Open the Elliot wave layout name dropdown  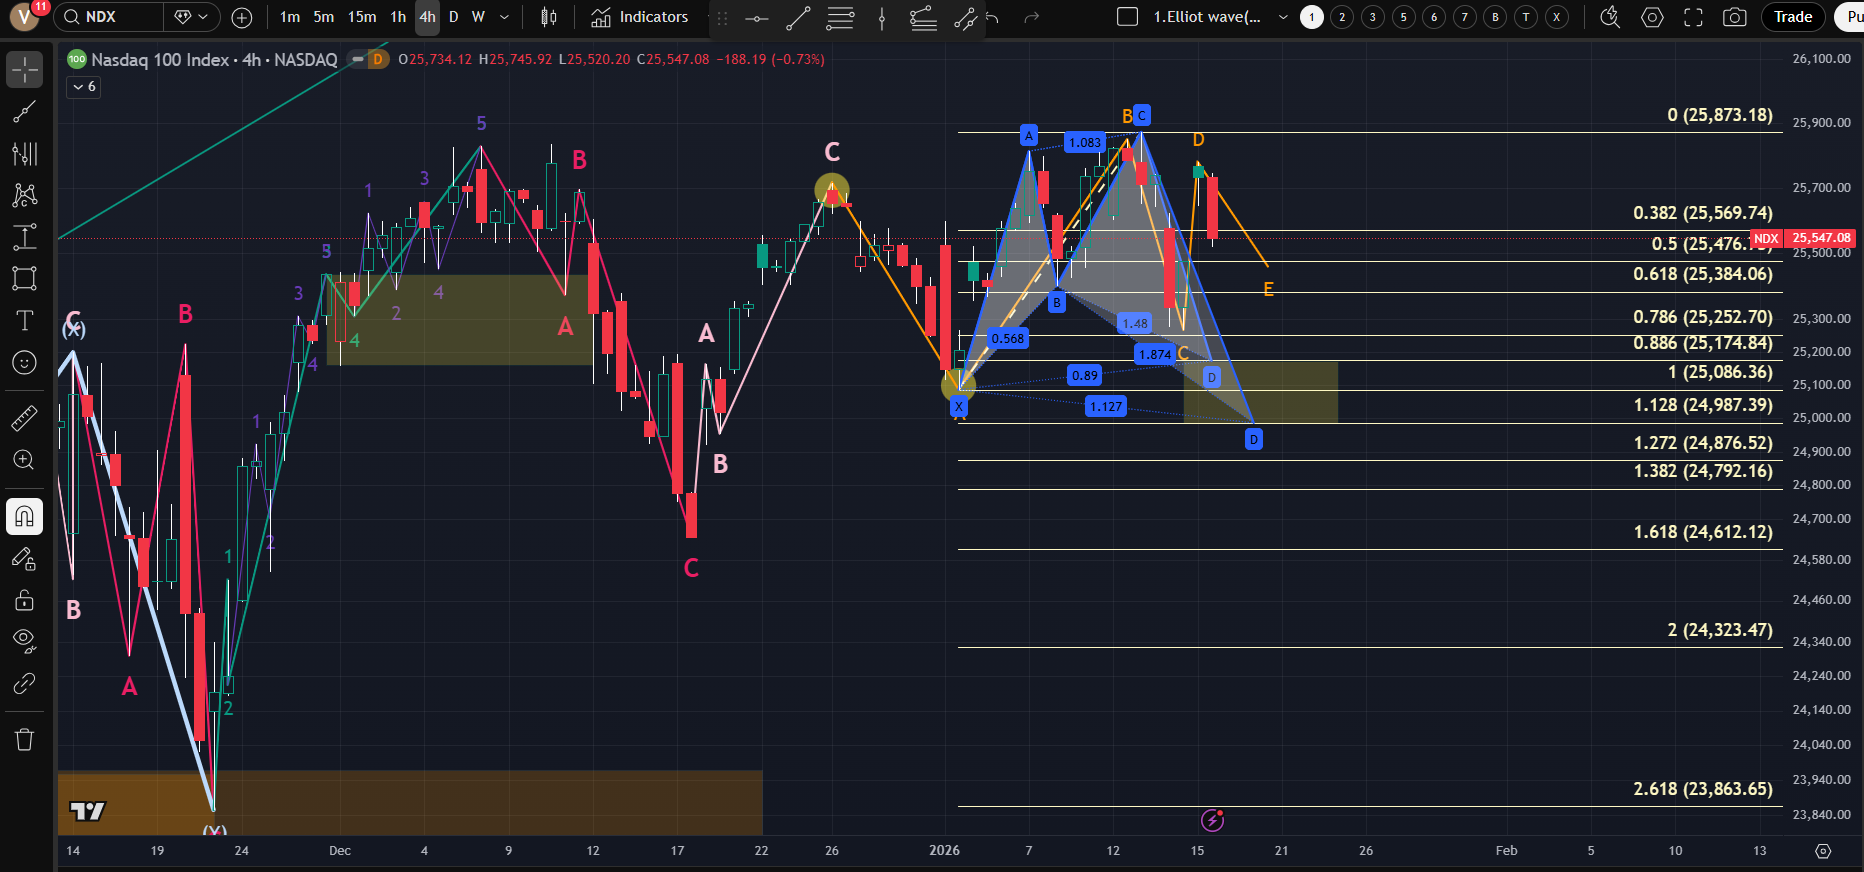pyautogui.click(x=1283, y=17)
